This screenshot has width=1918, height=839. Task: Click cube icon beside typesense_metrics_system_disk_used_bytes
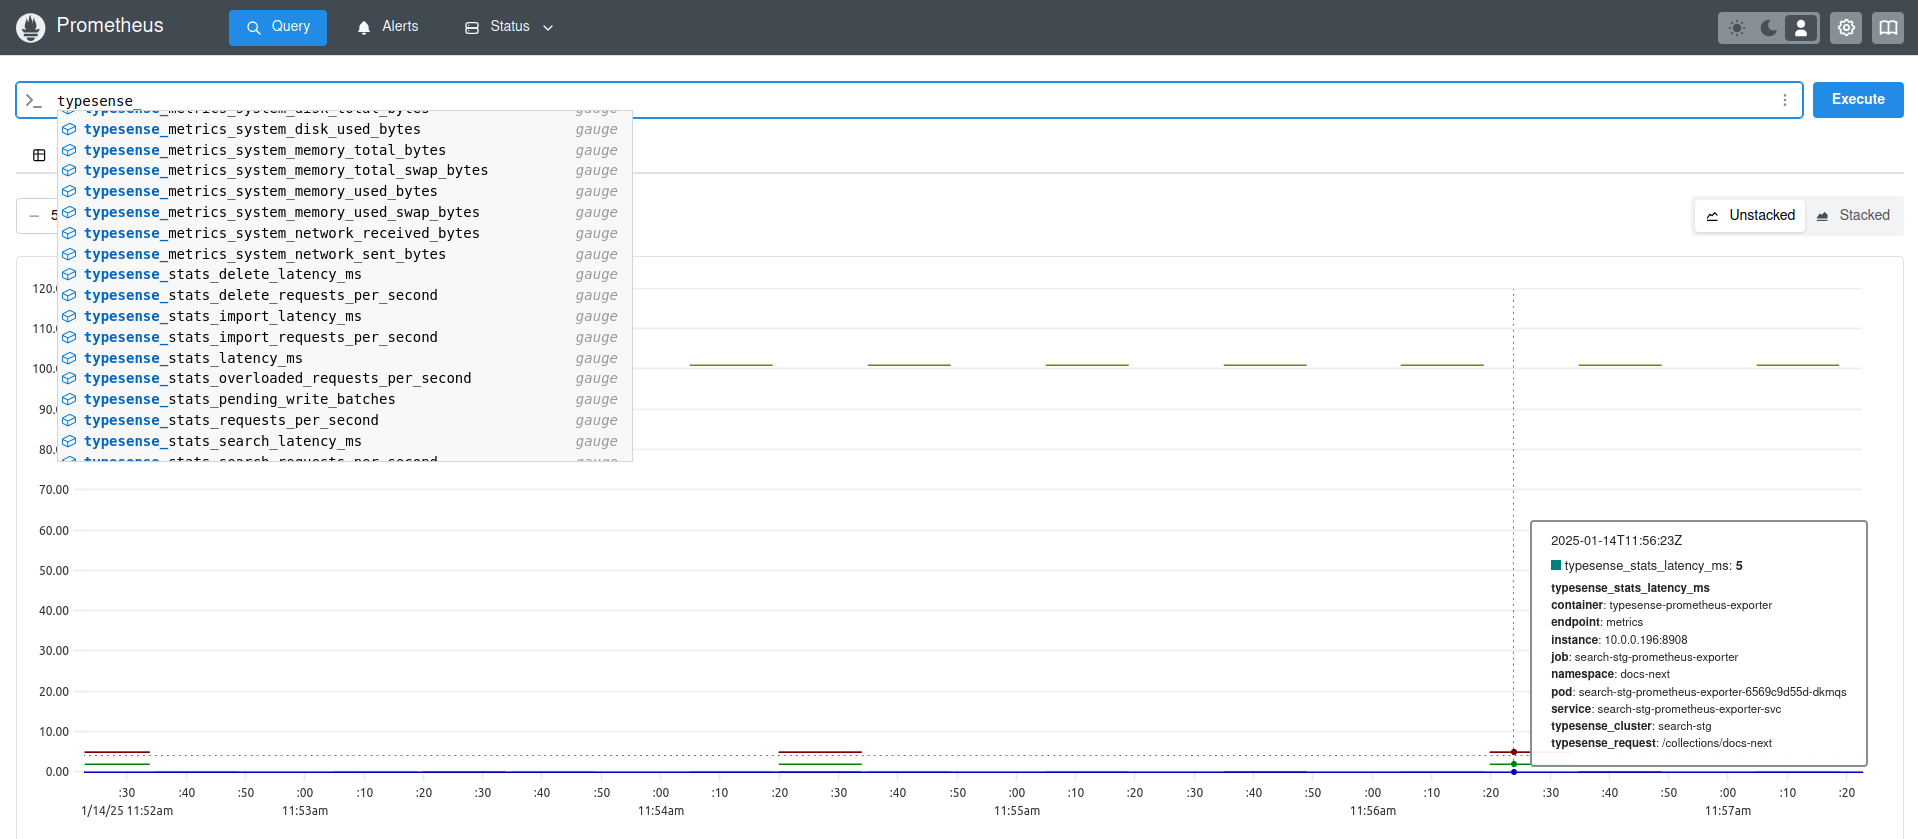click(69, 129)
